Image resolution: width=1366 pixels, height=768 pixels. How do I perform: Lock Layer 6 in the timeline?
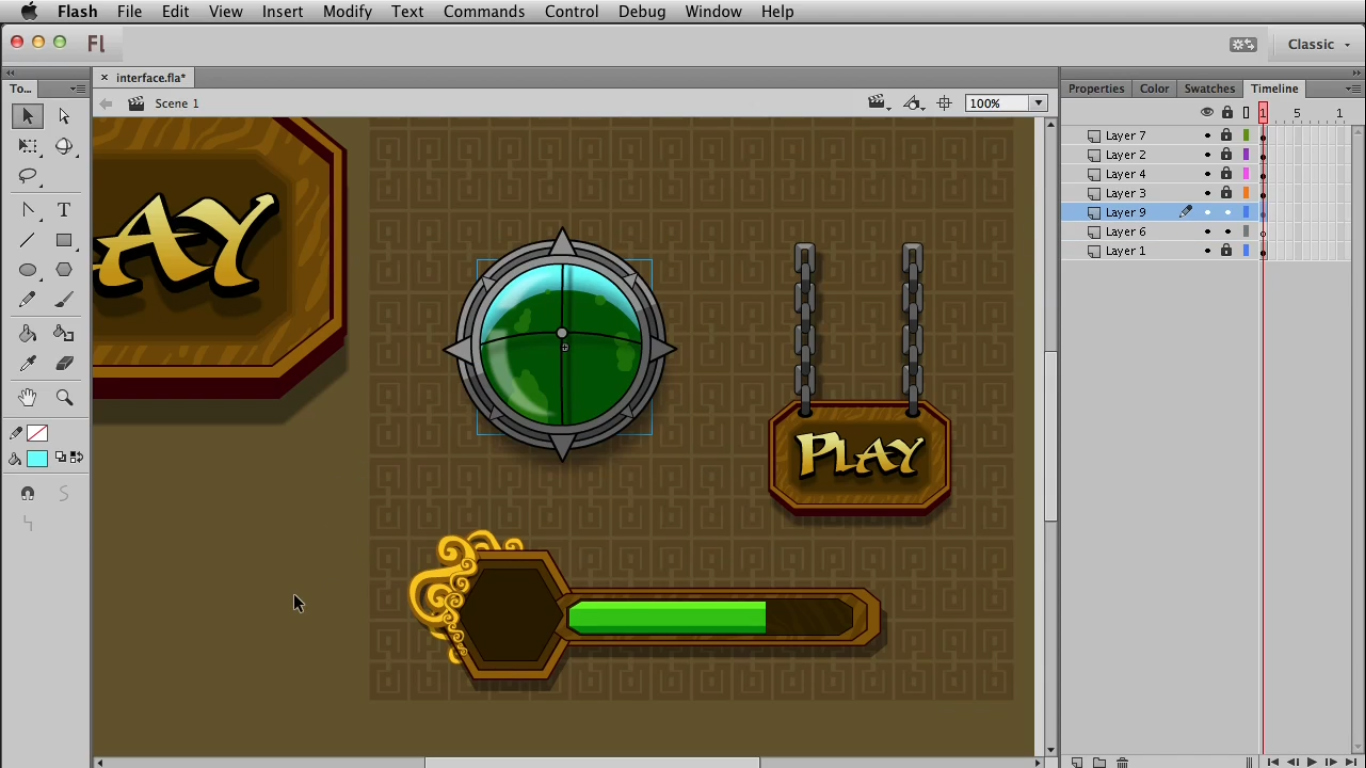1226,231
